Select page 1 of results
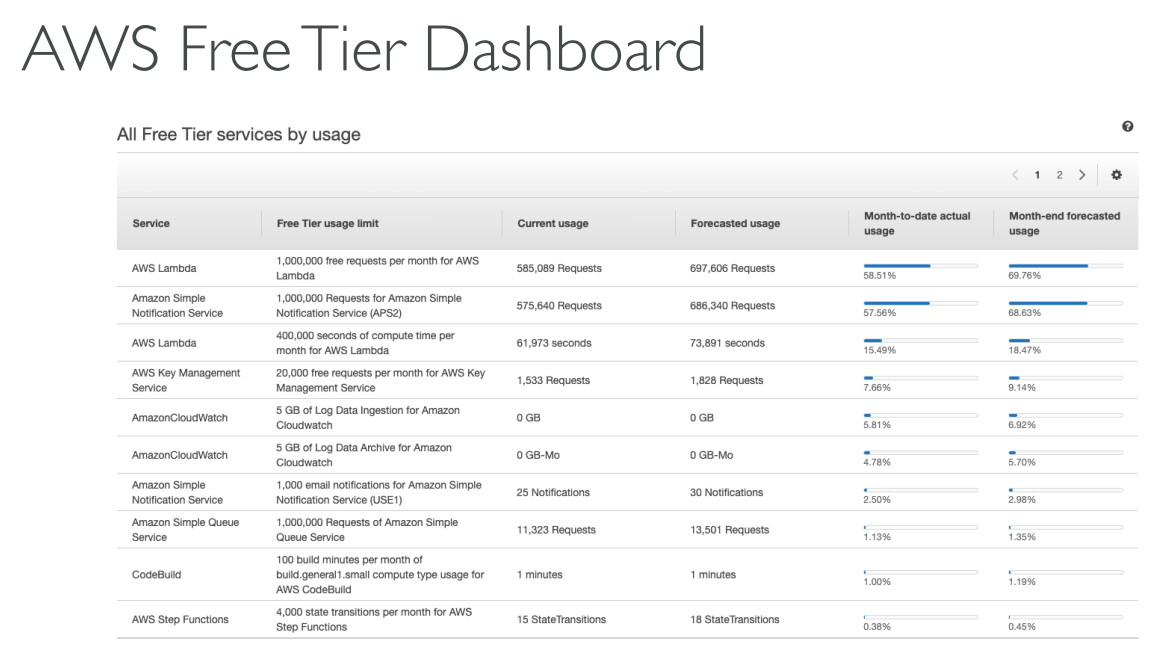 [x=1037, y=175]
